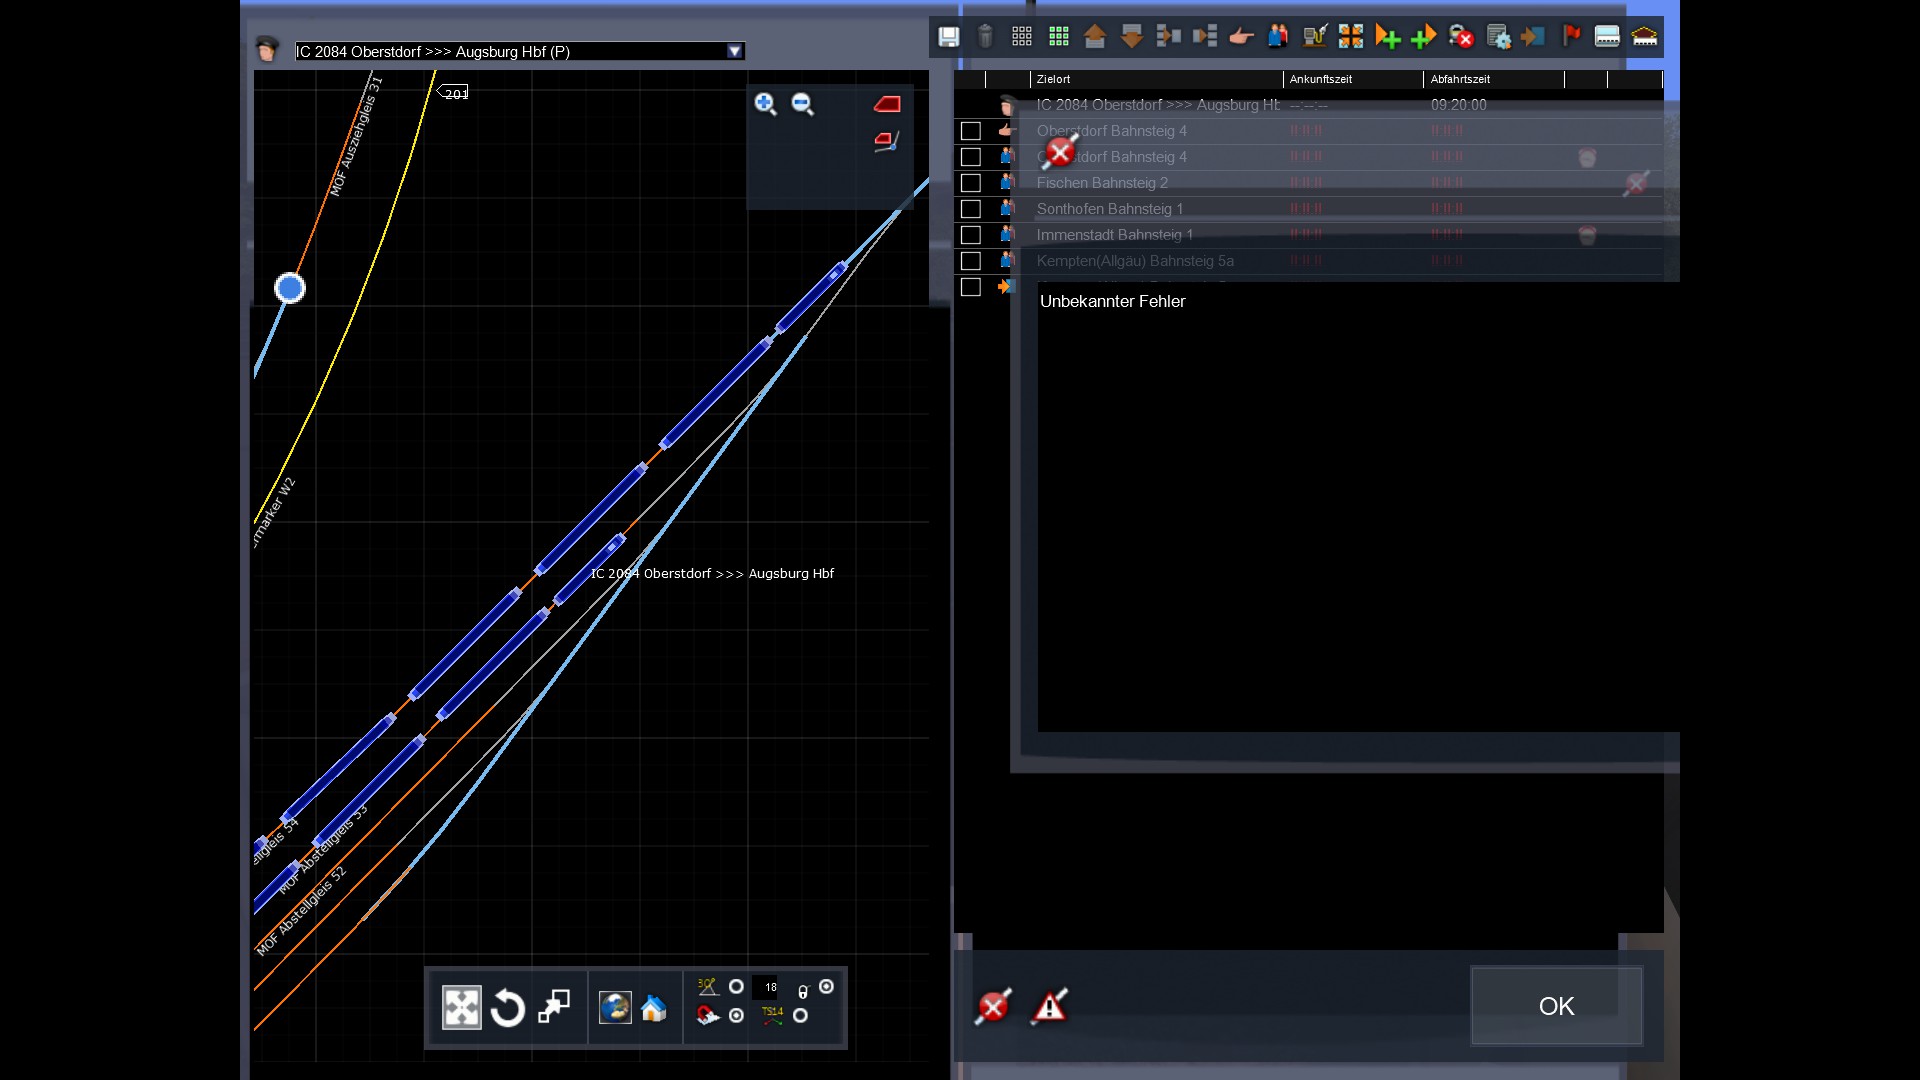The image size is (1920, 1080).
Task: Toggle the magnet snap radio button
Action: point(737,1016)
